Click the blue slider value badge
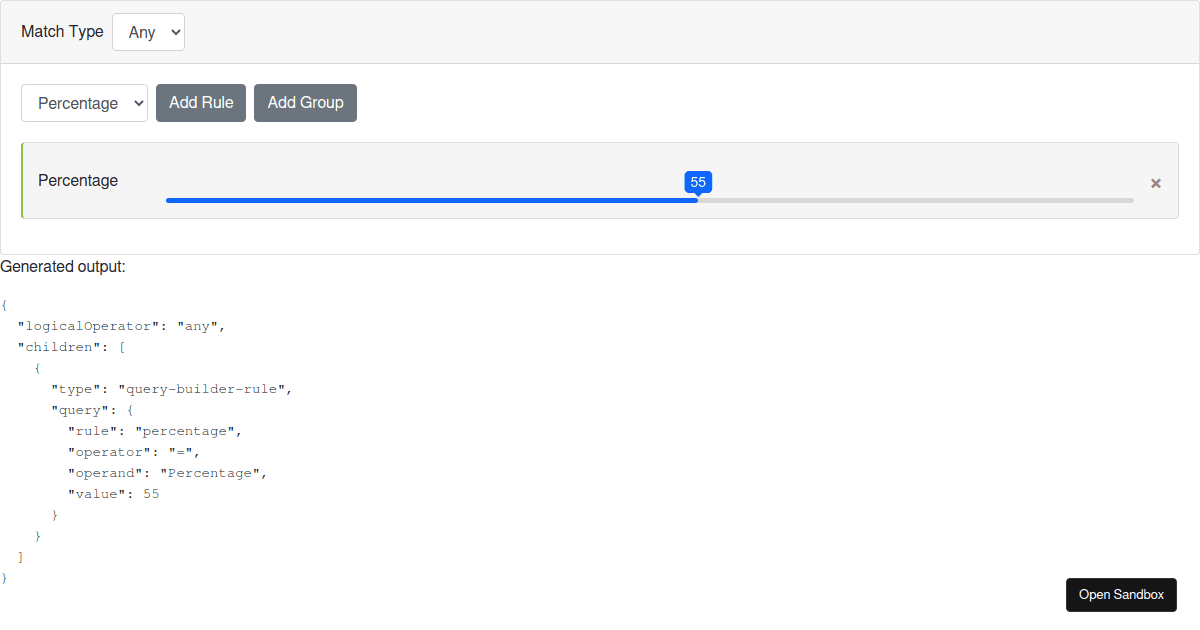The image size is (1200, 630). click(697, 182)
